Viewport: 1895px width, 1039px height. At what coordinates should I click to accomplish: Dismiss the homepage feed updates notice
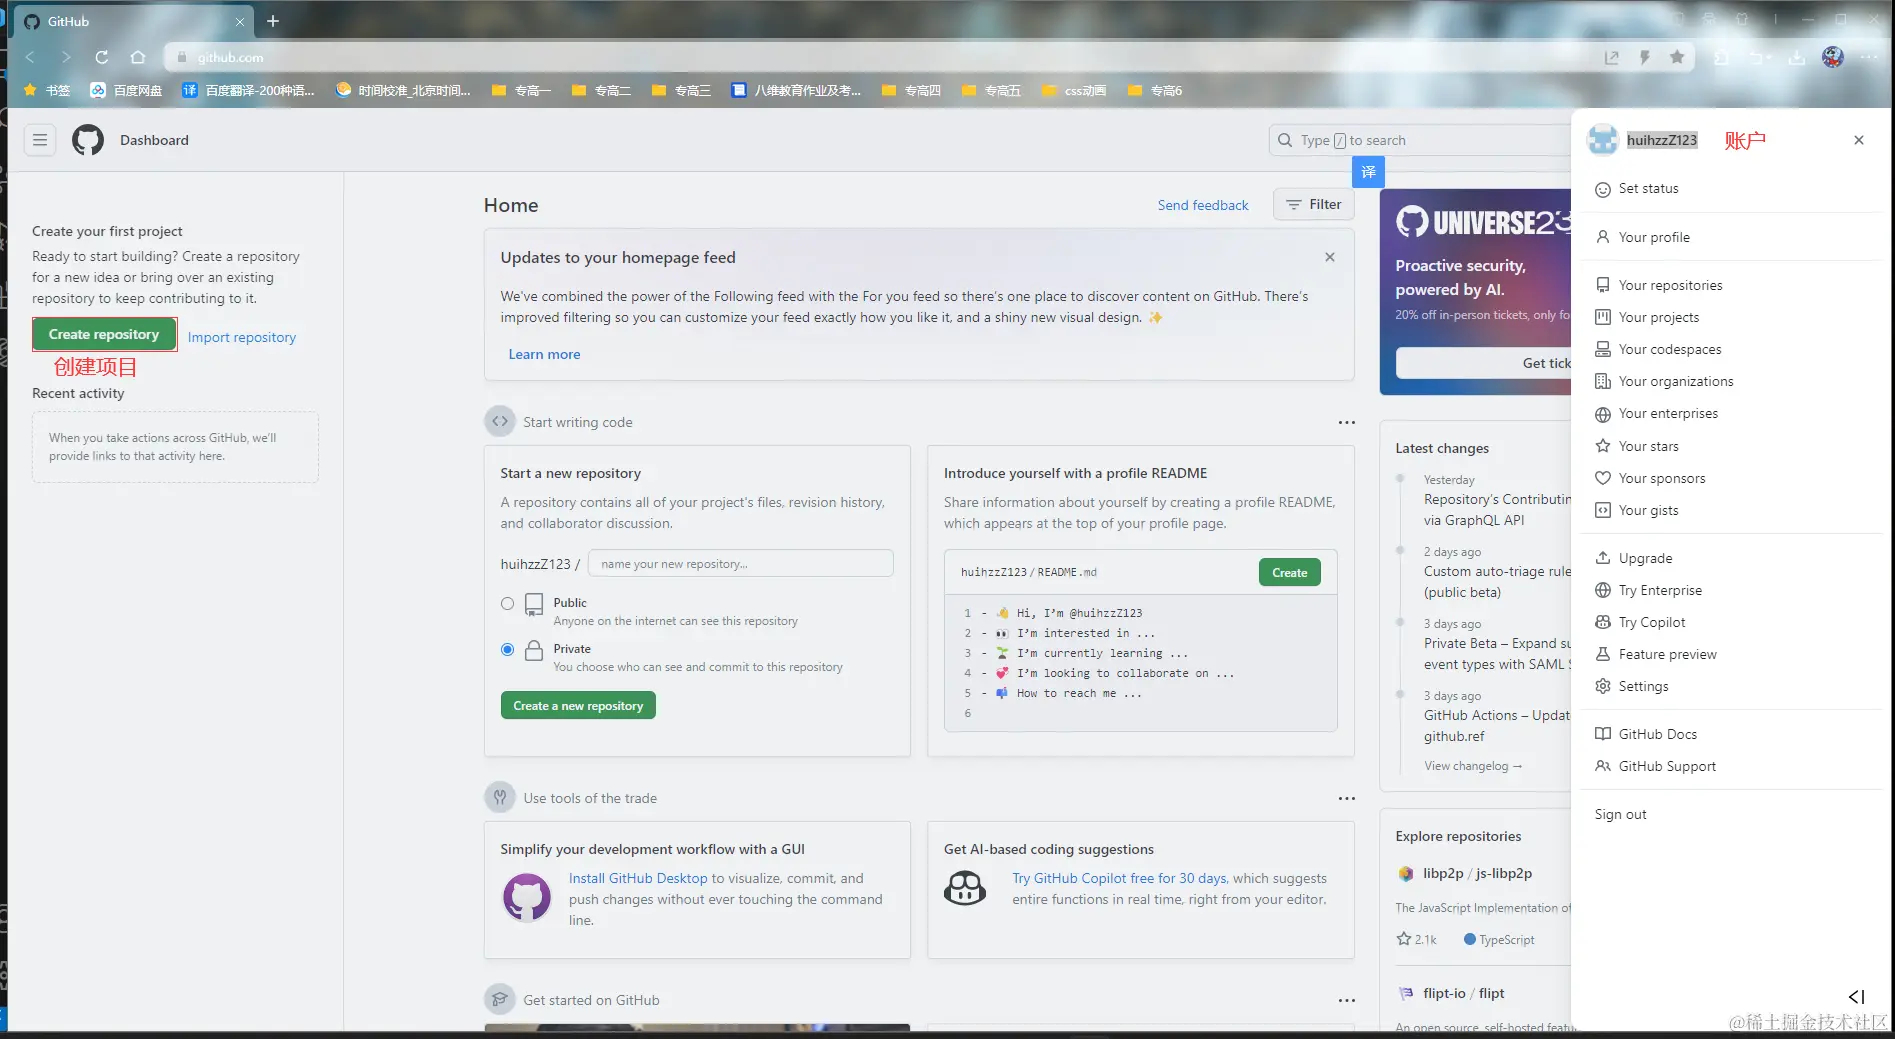click(1330, 257)
